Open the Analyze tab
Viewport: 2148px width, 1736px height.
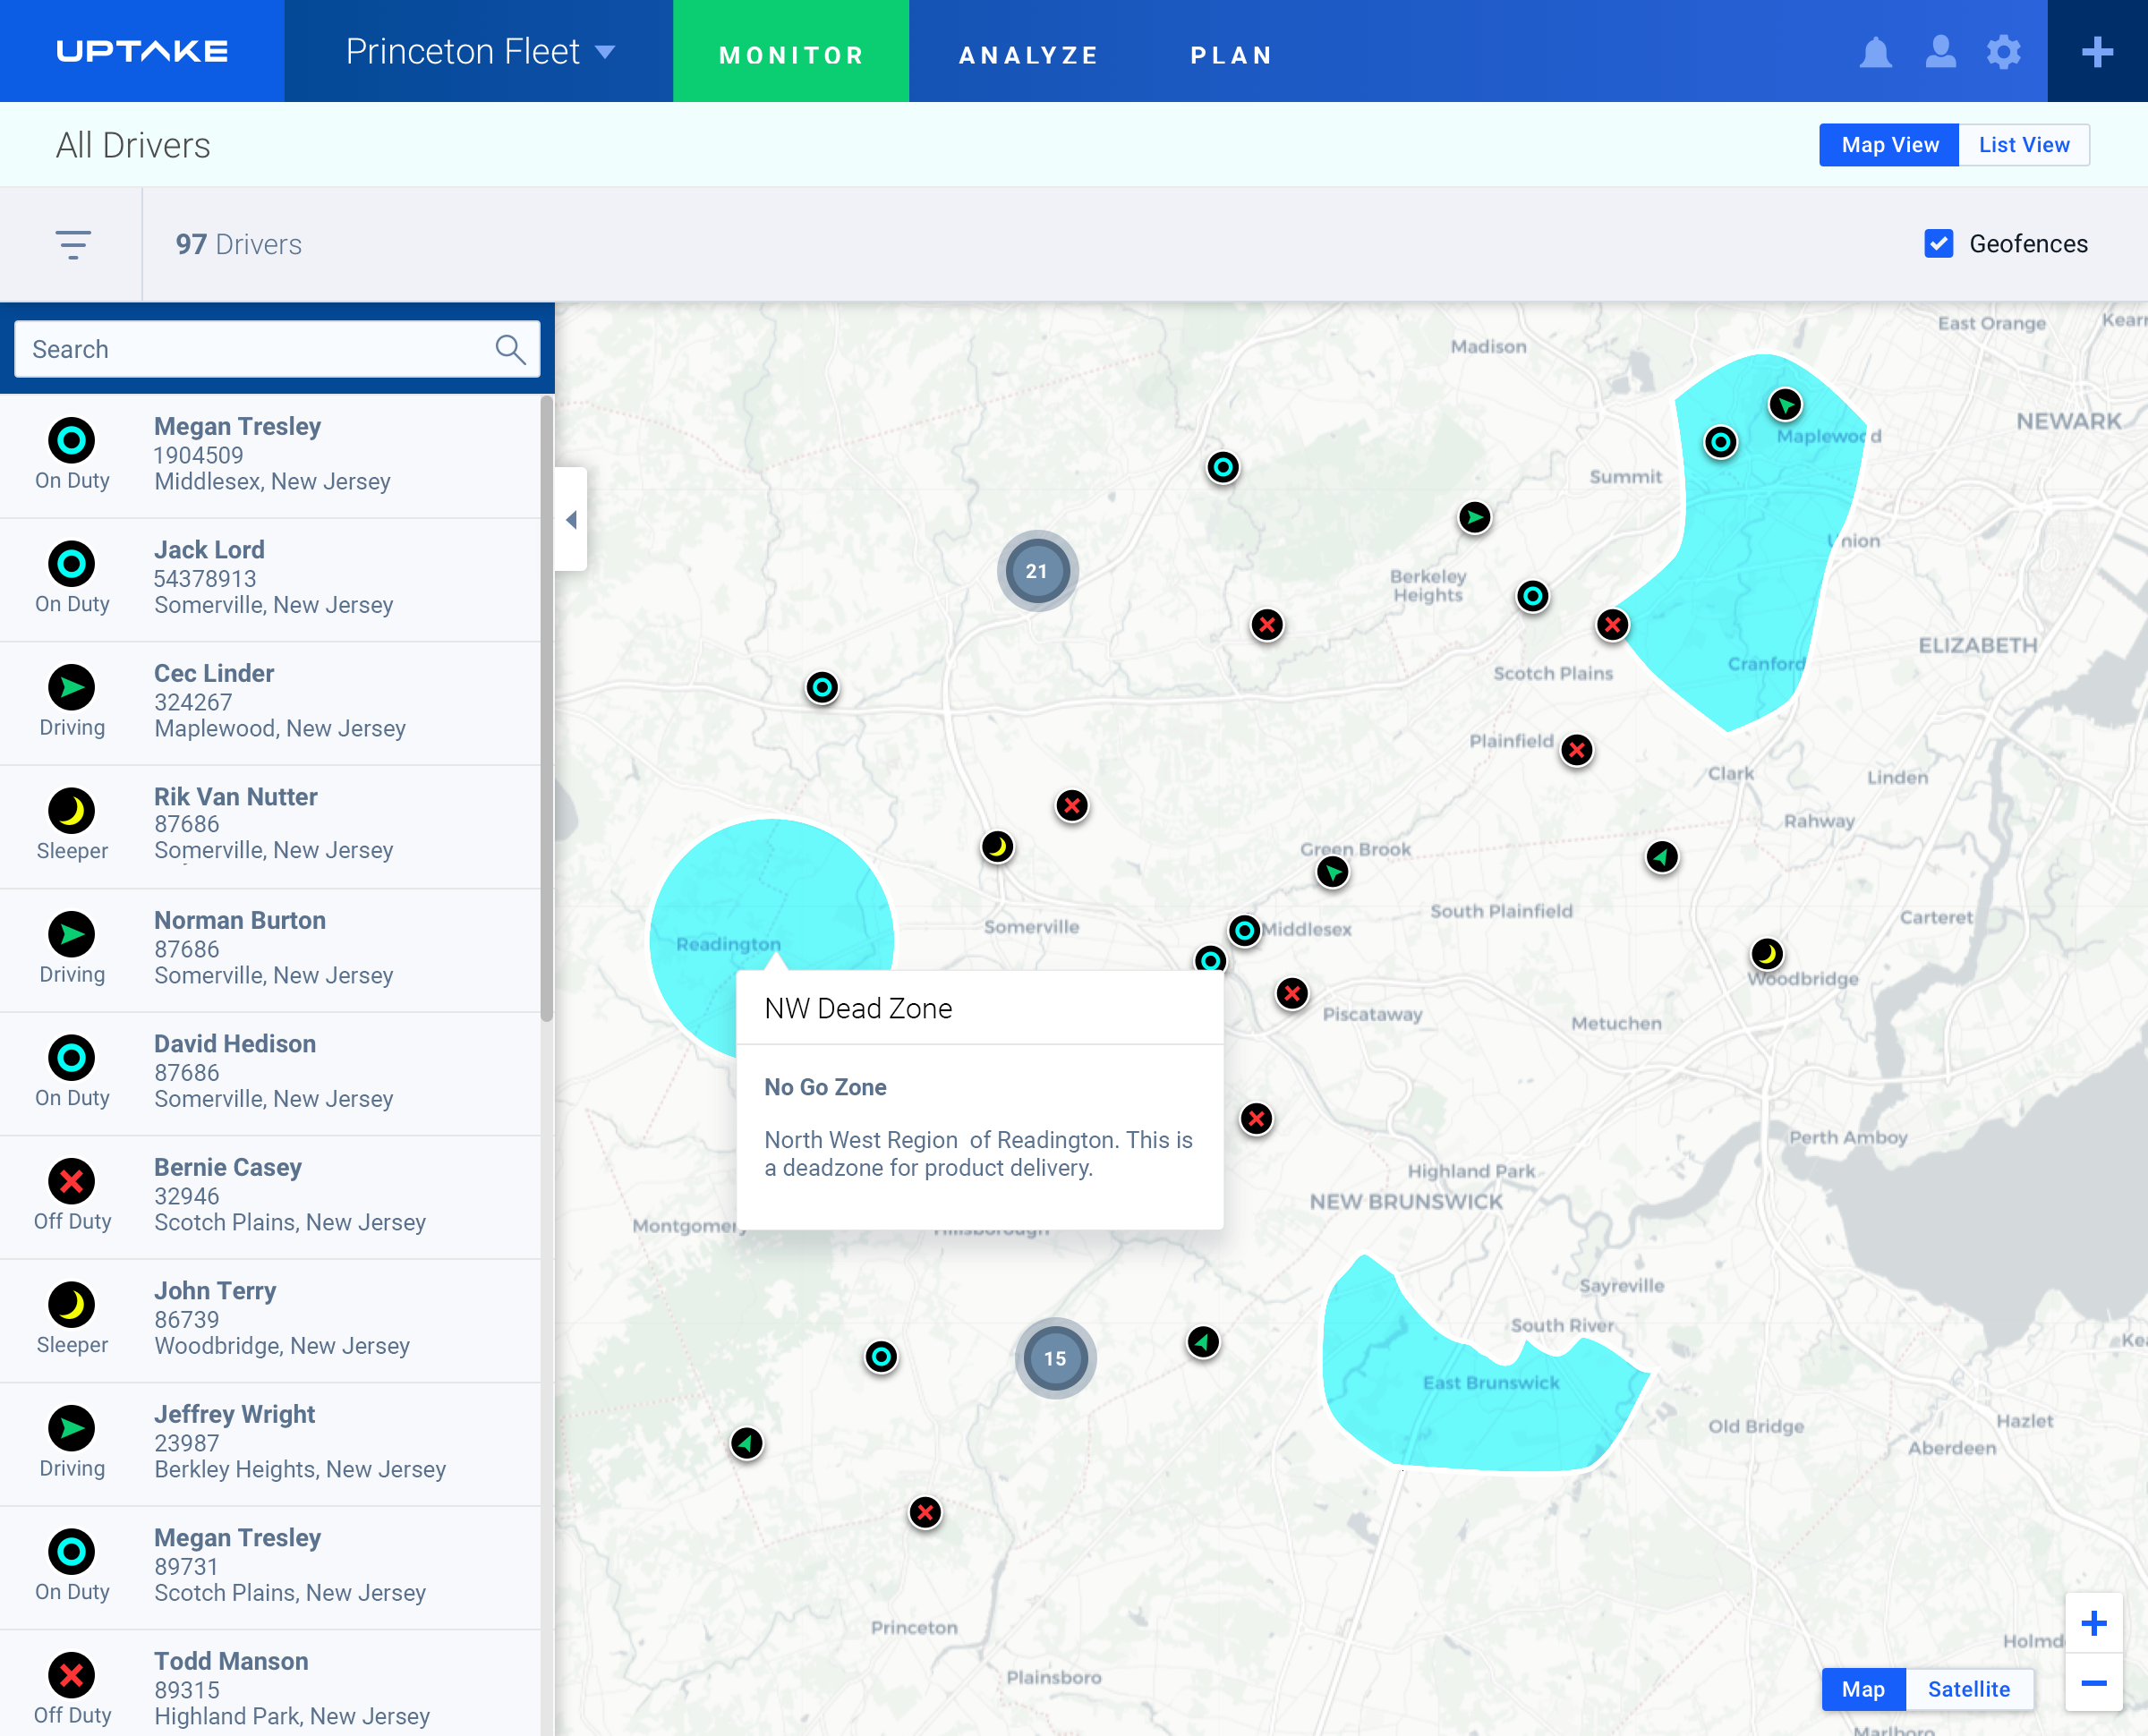(1028, 54)
